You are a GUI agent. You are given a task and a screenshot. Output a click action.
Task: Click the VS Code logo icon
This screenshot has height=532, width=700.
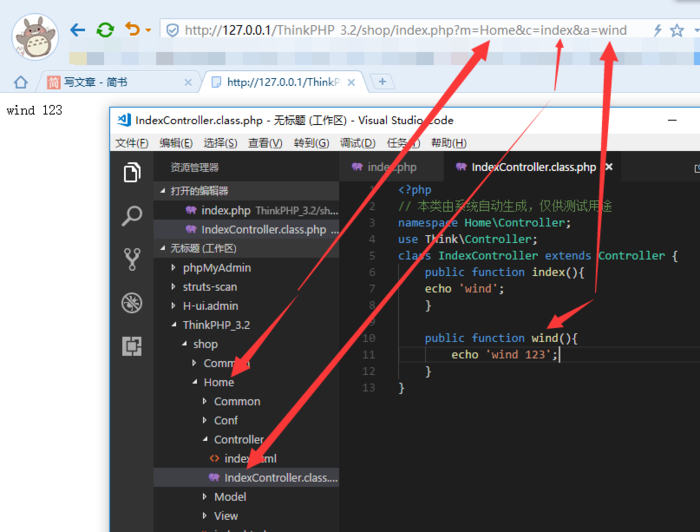pos(124,120)
